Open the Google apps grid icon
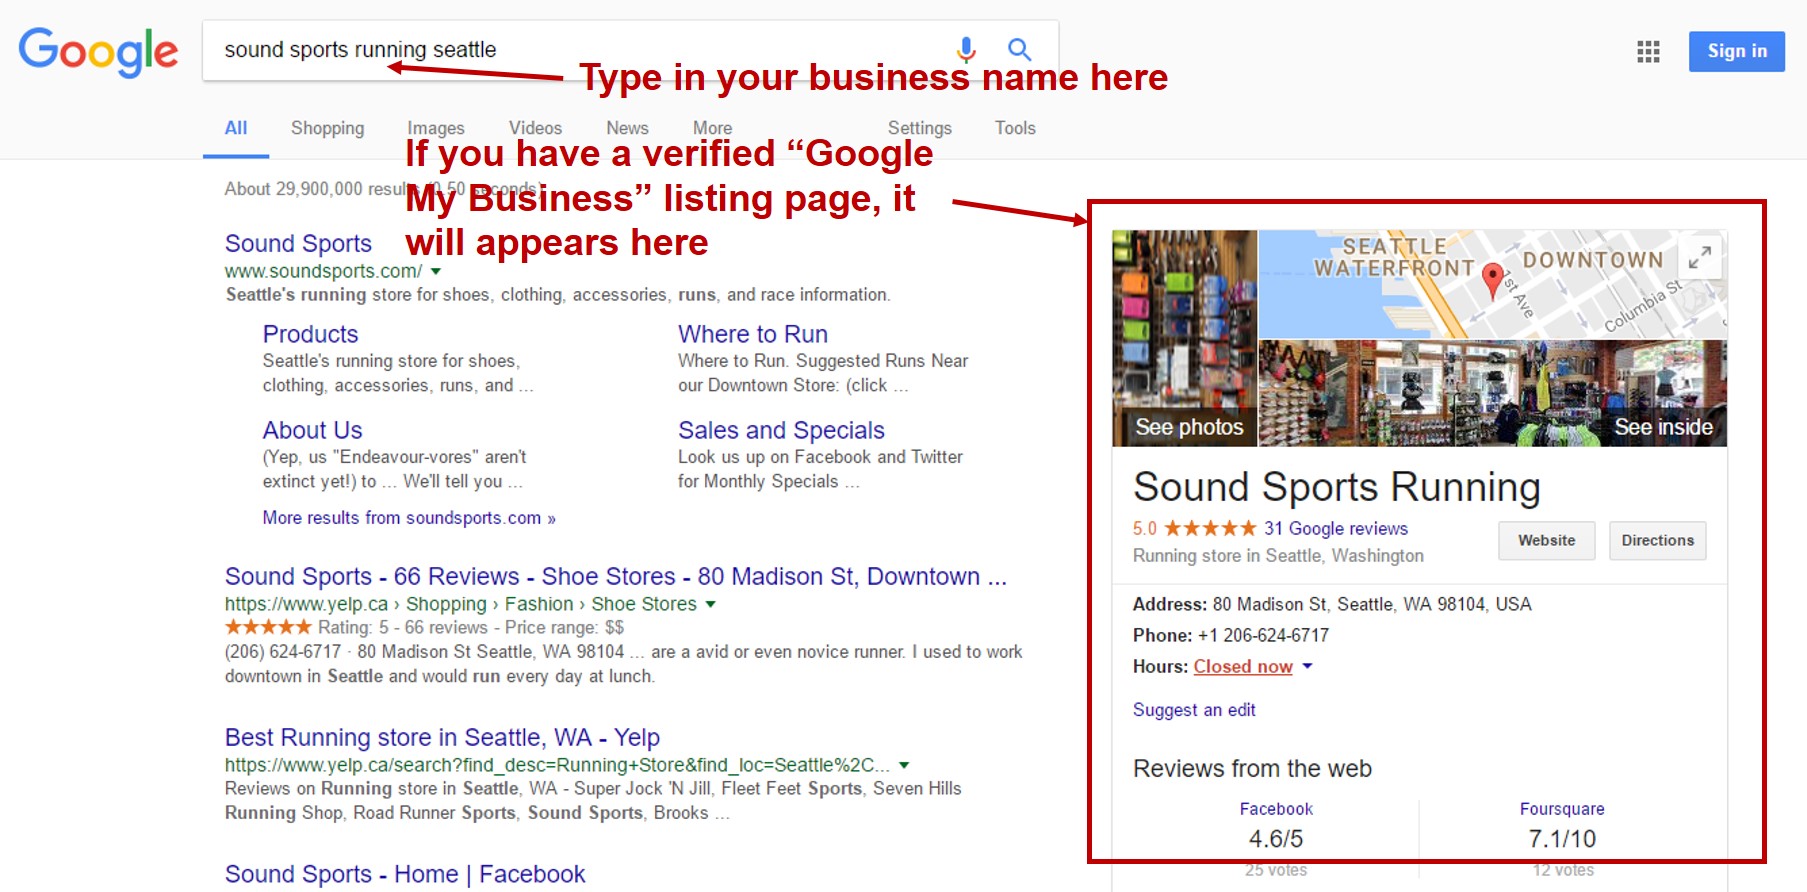This screenshot has height=892, width=1807. coord(1648,51)
